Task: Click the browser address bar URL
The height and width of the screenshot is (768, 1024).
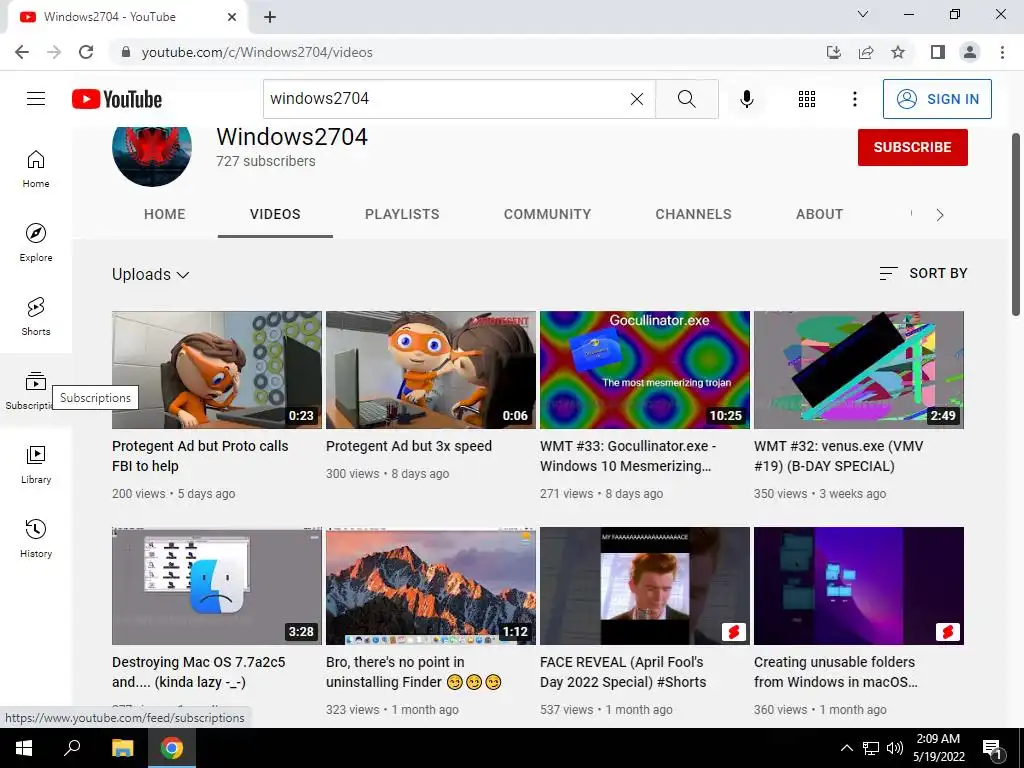Action: (257, 52)
